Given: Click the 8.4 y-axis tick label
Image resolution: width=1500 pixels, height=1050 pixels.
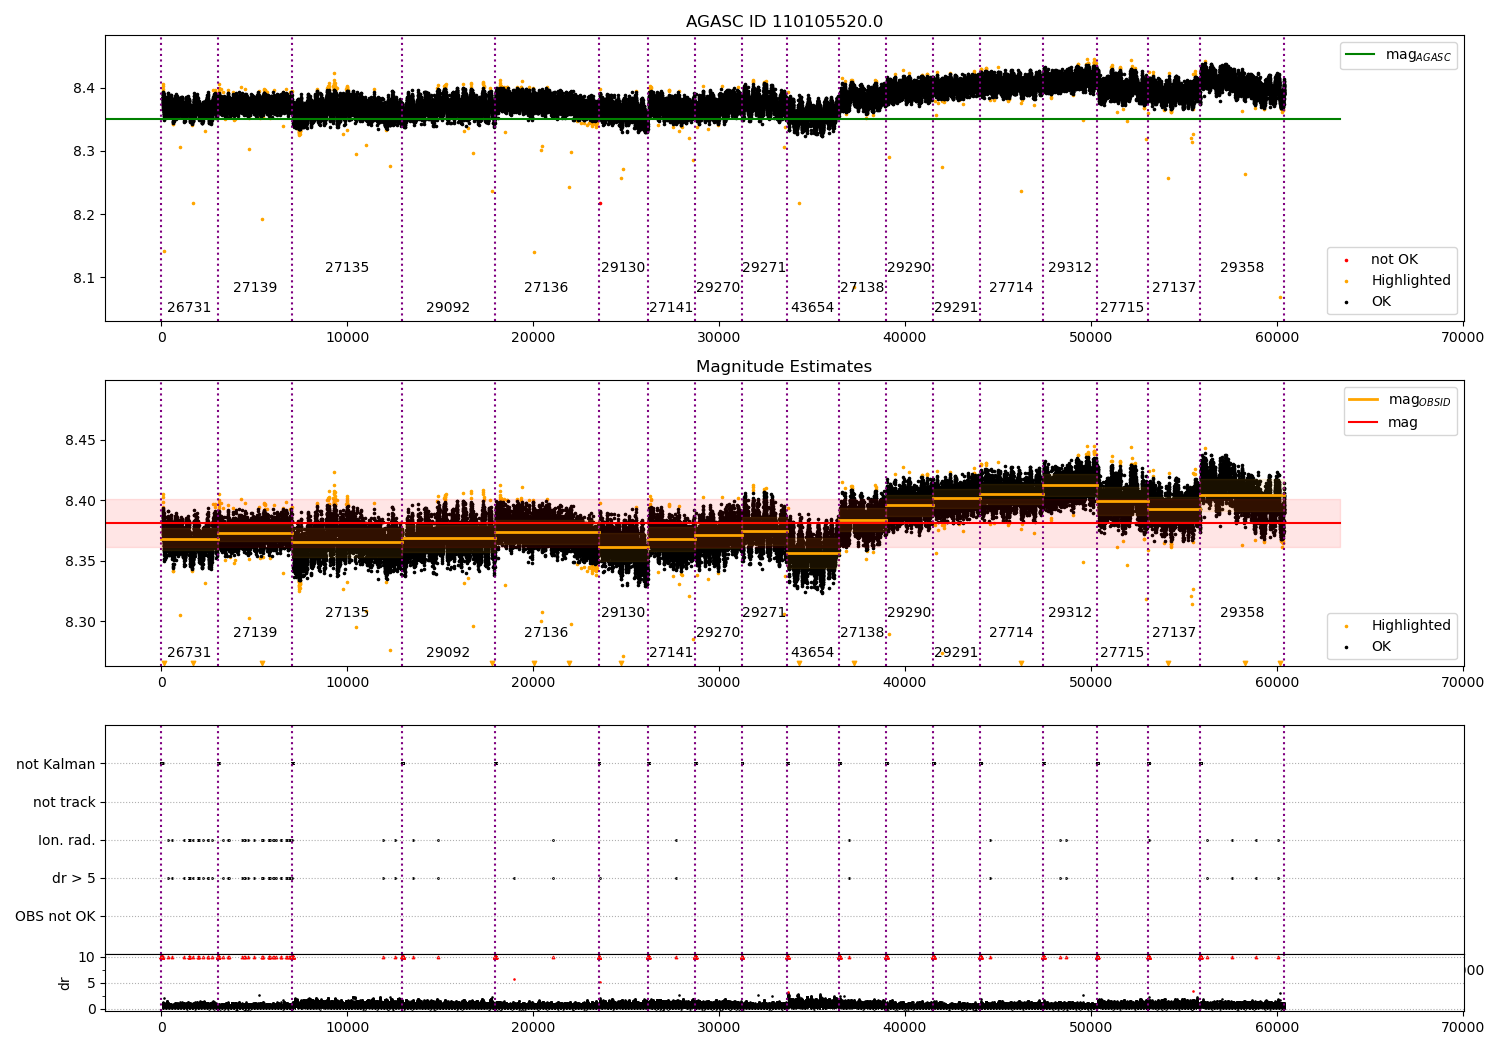Looking at the screenshot, I should [84, 88].
